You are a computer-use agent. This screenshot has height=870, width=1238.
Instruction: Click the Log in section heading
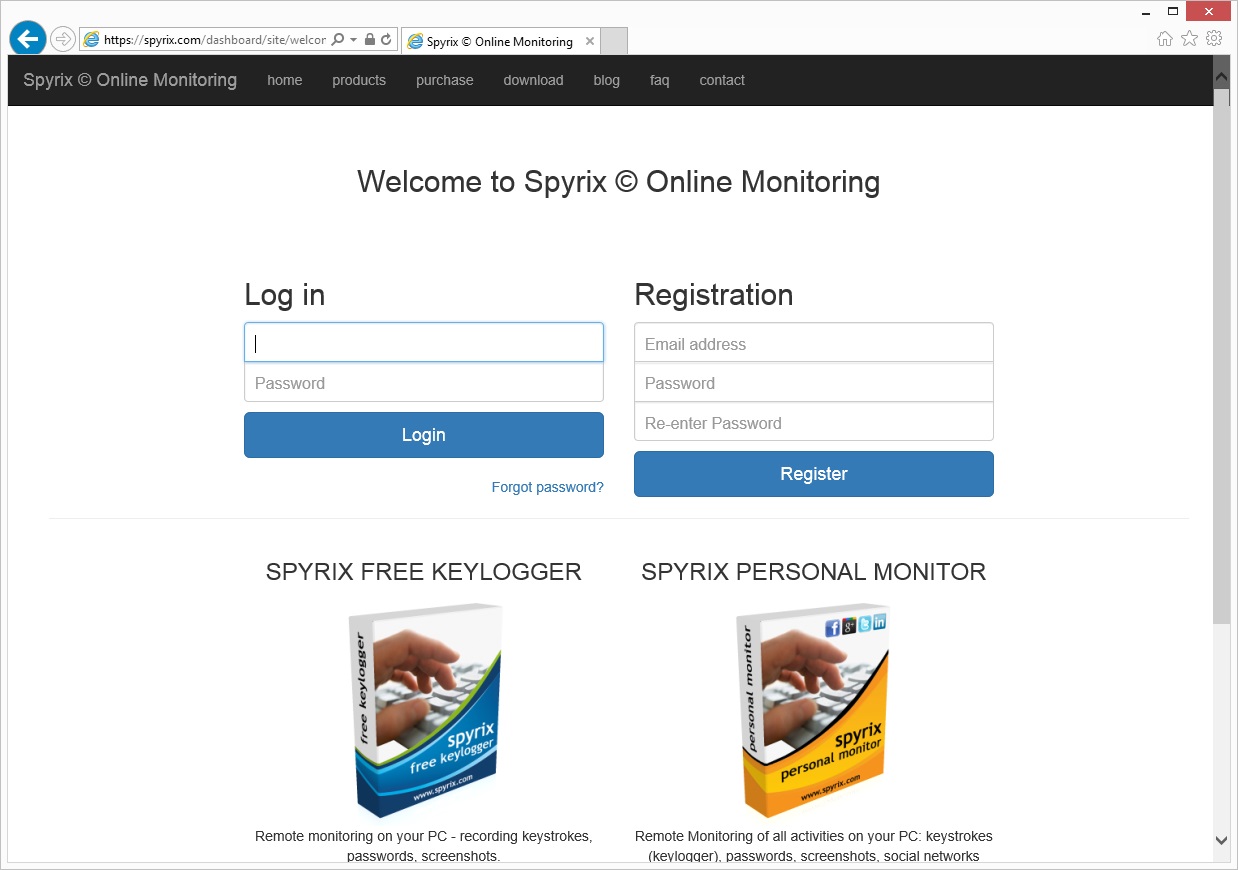[x=285, y=295]
